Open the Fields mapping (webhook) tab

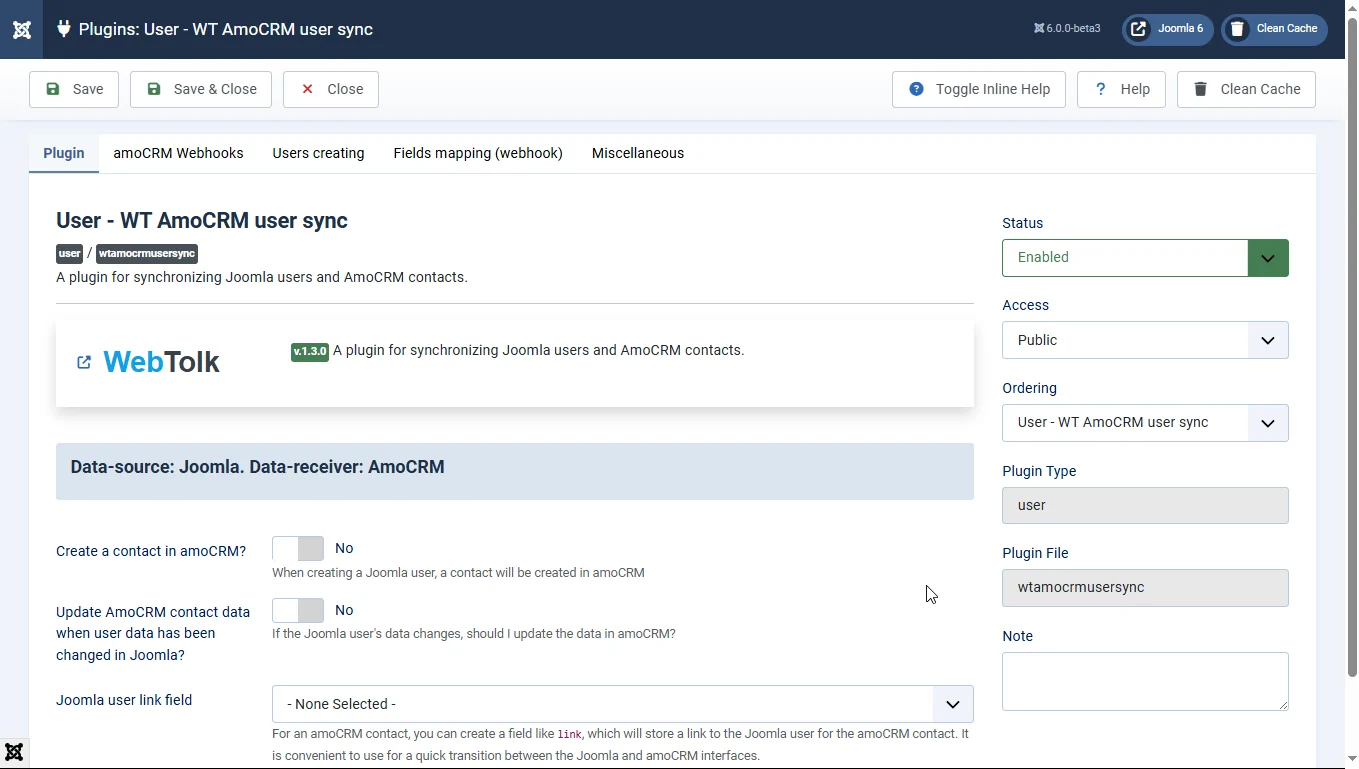477,153
